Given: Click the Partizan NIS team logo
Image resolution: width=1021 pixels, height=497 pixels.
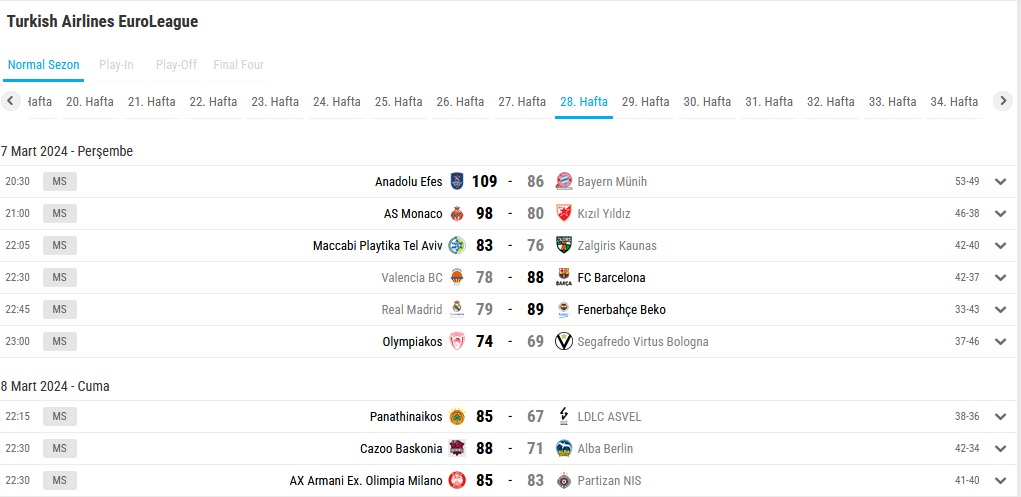Looking at the screenshot, I should click(x=564, y=481).
